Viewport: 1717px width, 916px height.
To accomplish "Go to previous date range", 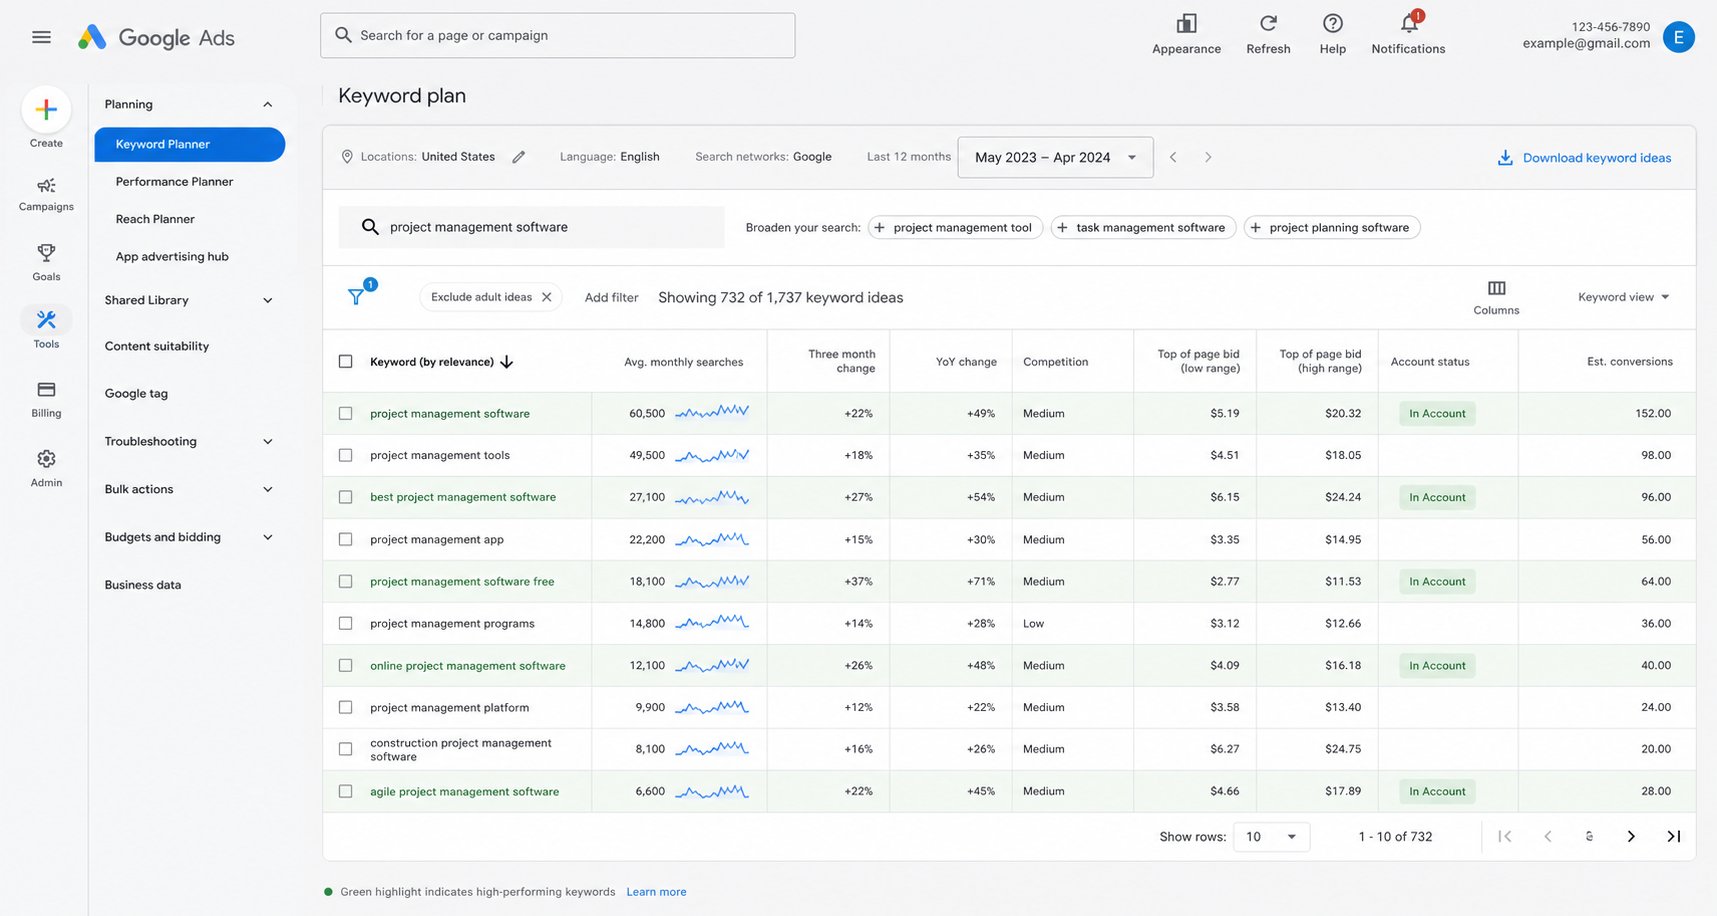I will pyautogui.click(x=1173, y=157).
